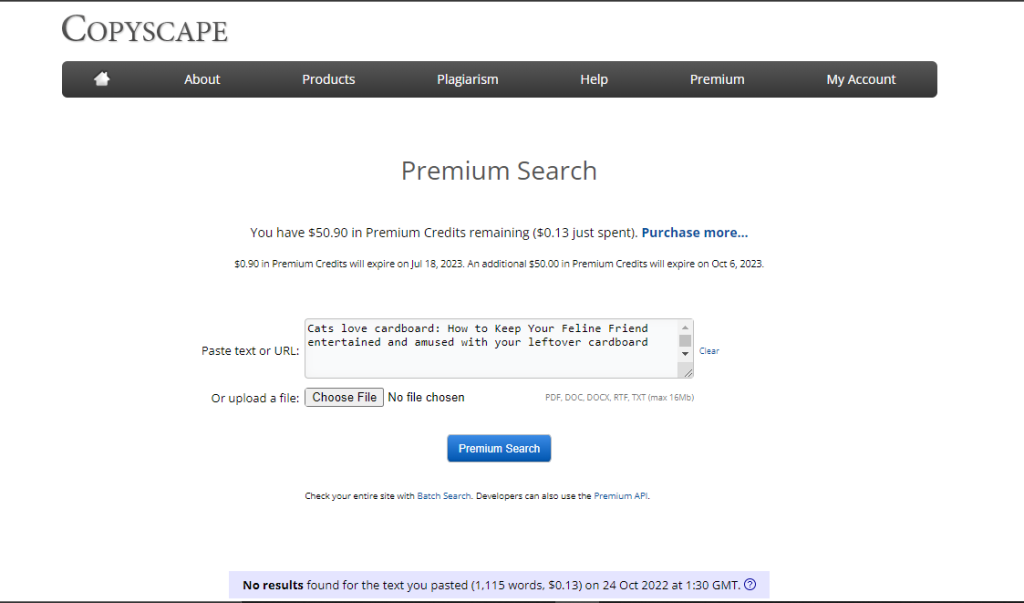Click the text box scroll up arrow
This screenshot has height=603, width=1024.
coord(685,327)
